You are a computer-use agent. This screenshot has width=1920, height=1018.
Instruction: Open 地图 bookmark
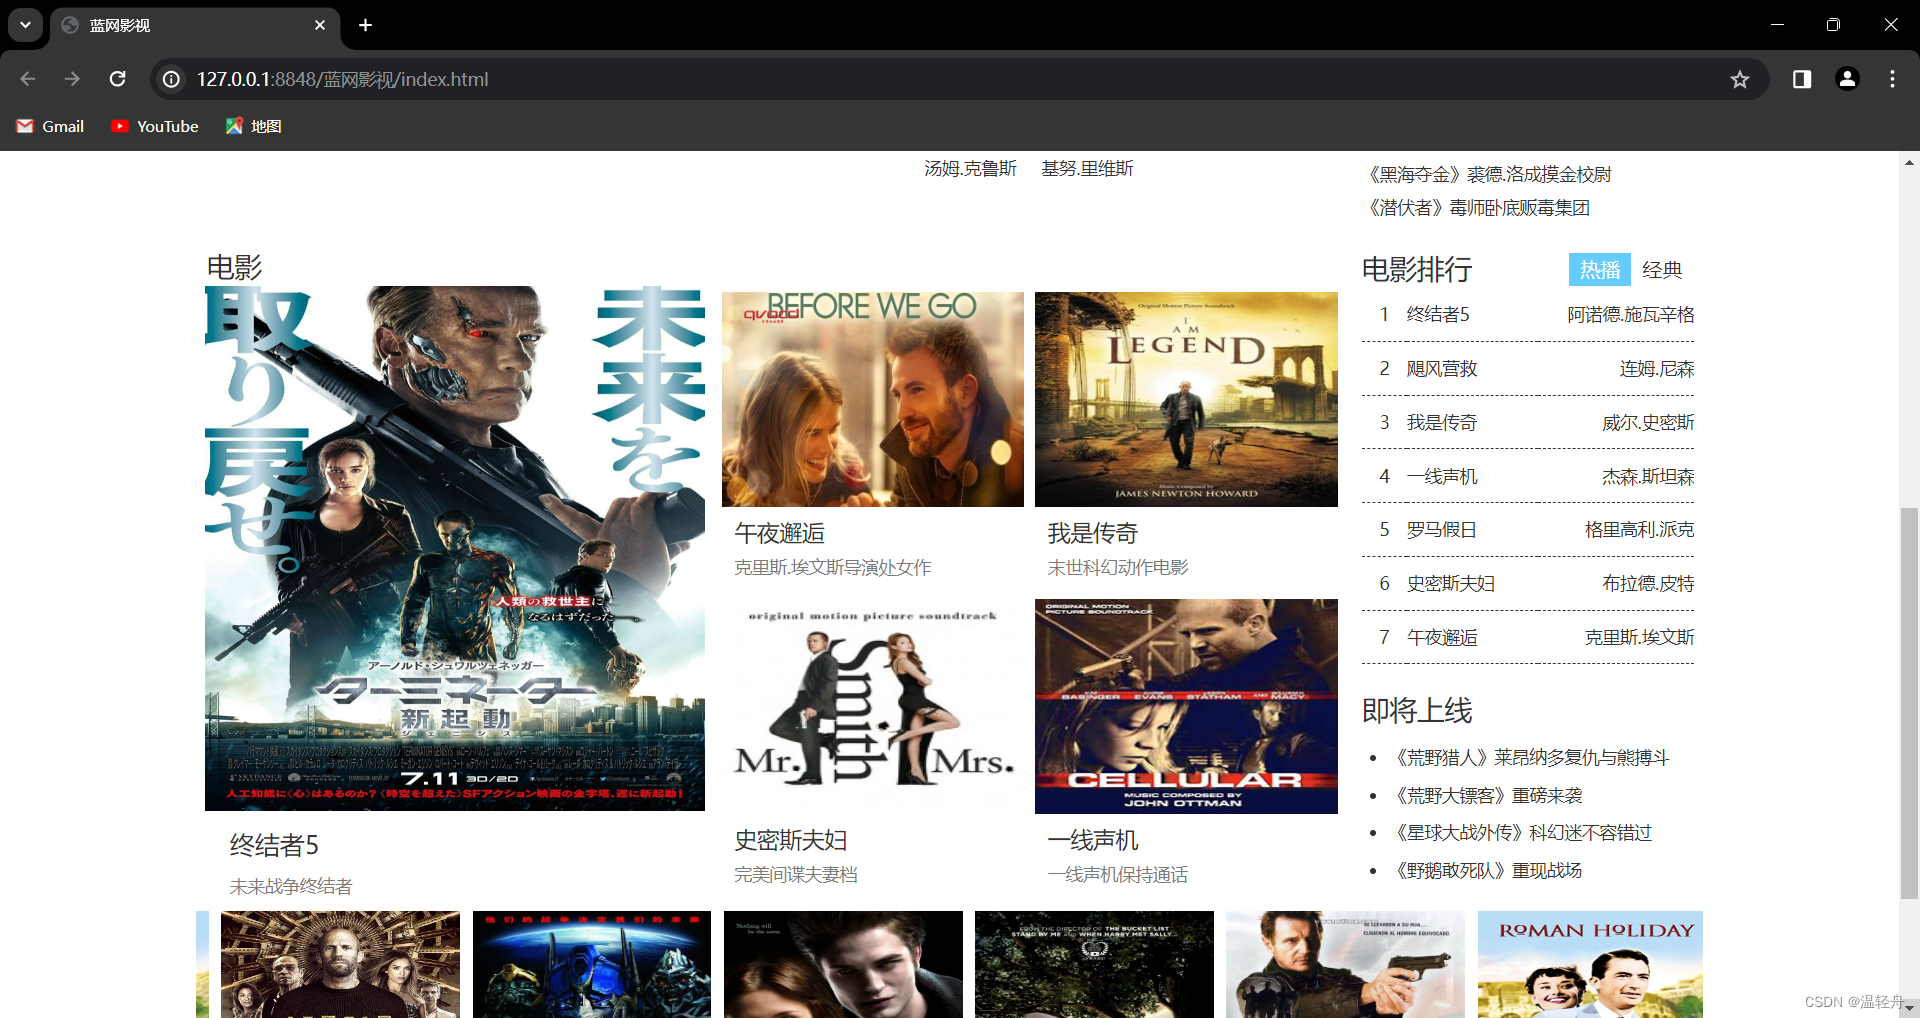[254, 126]
